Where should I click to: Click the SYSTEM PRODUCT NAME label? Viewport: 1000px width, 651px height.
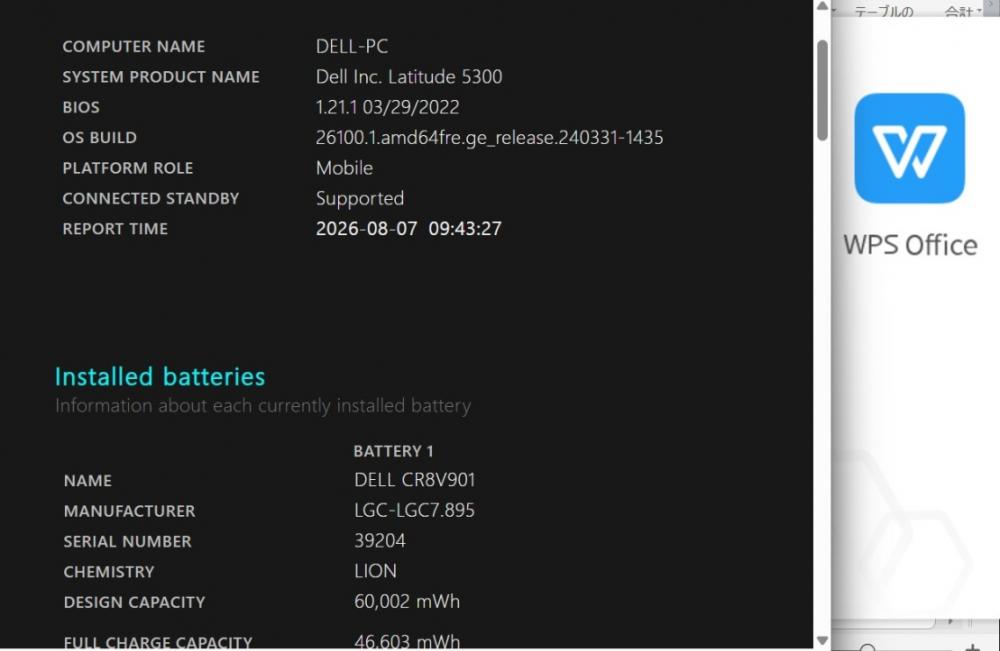(161, 77)
